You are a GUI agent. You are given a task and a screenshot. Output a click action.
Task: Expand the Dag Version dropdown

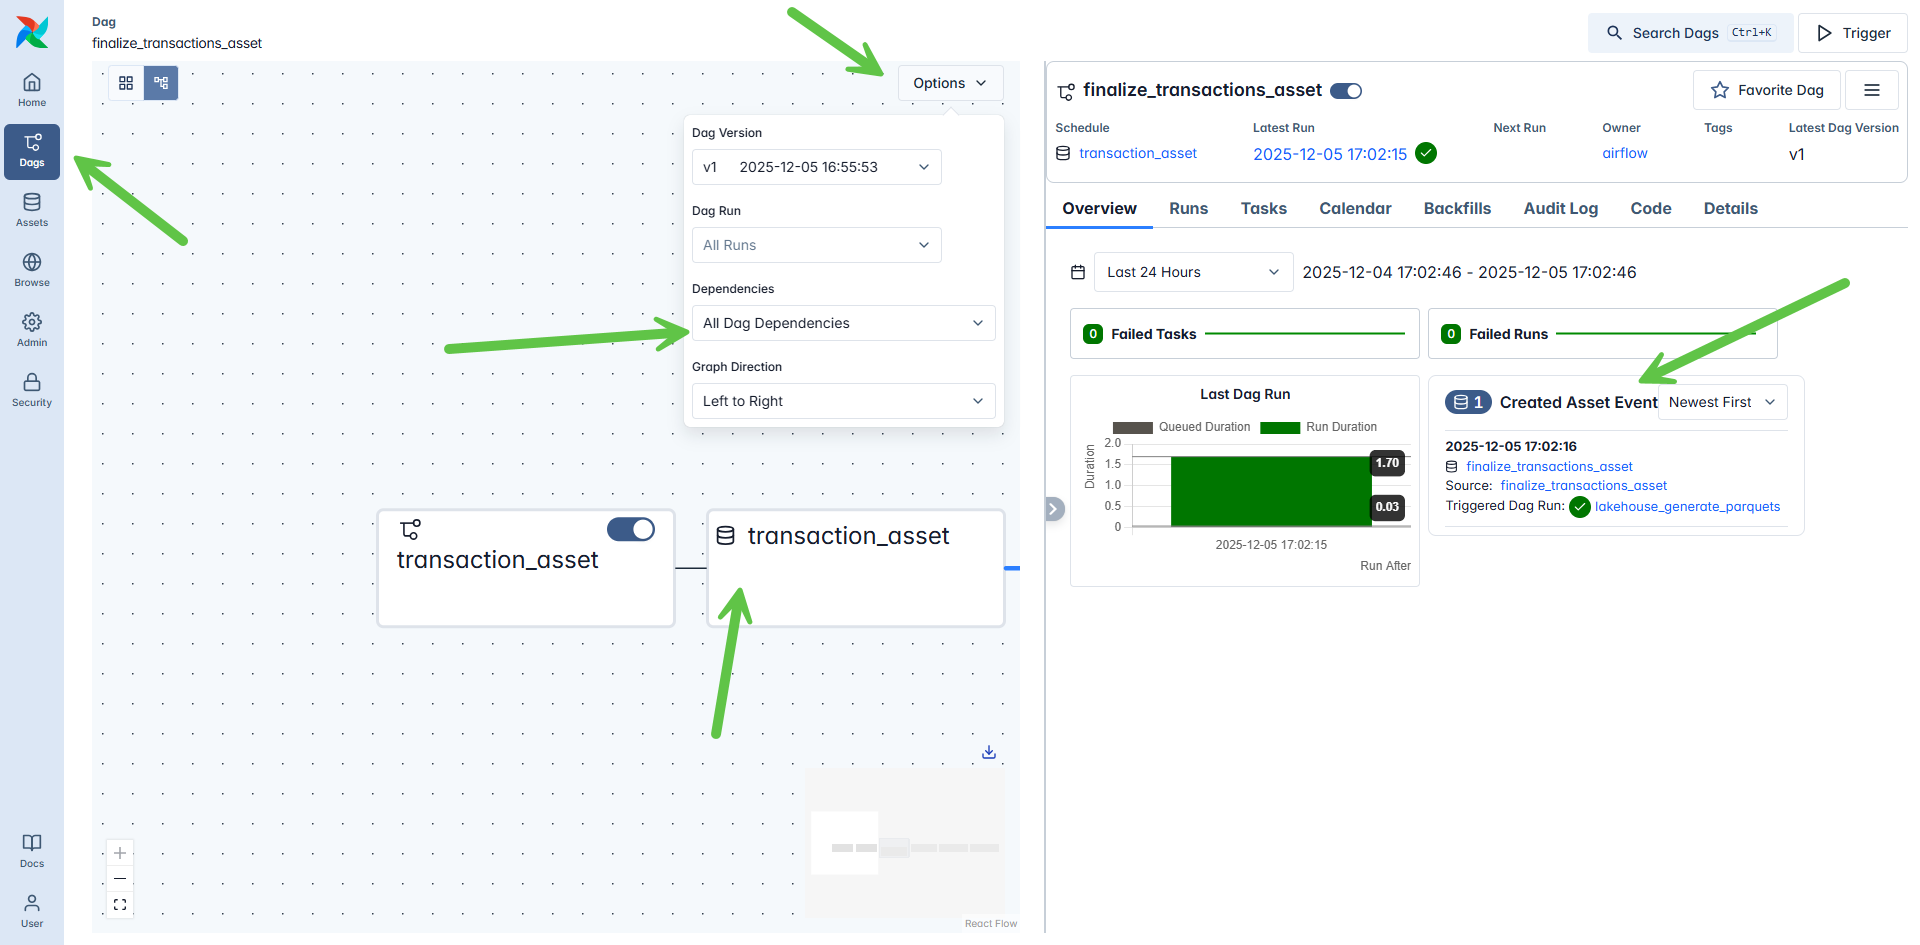click(816, 167)
